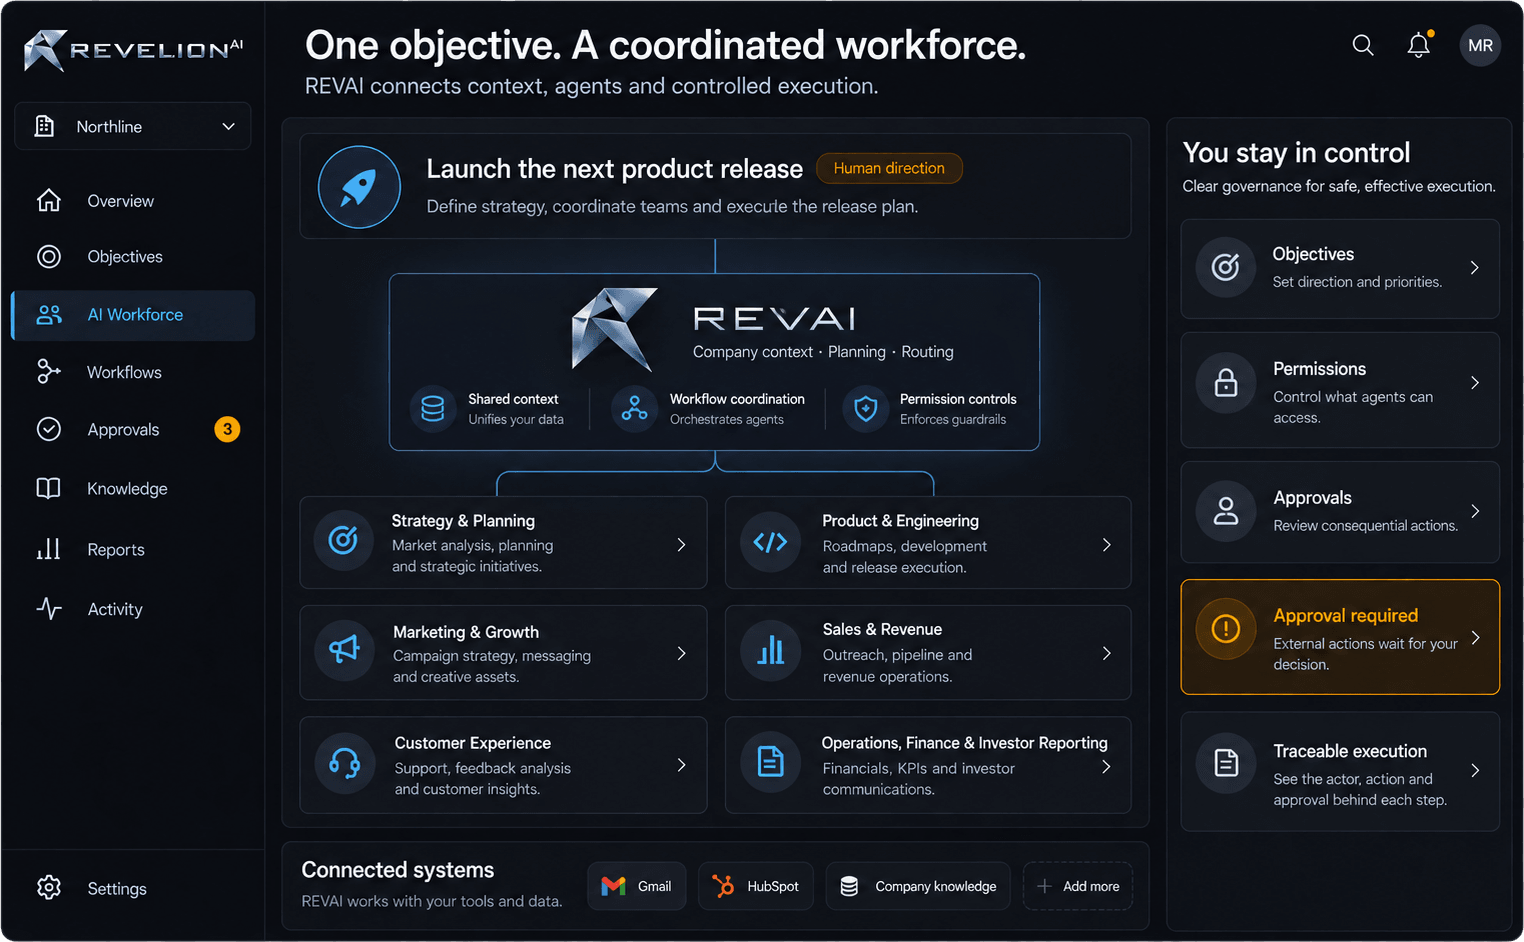
Task: Click the Product & Engineering code icon
Action: pos(770,543)
